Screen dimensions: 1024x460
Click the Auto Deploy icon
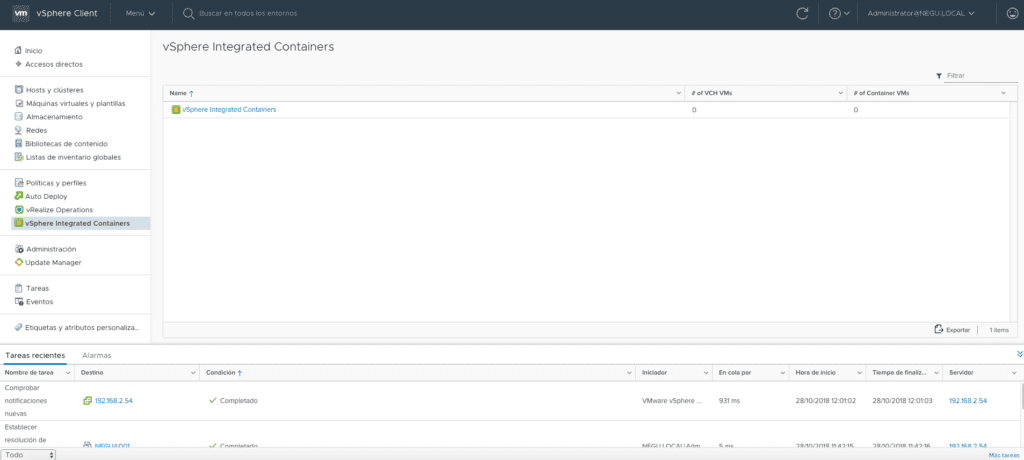(19, 196)
